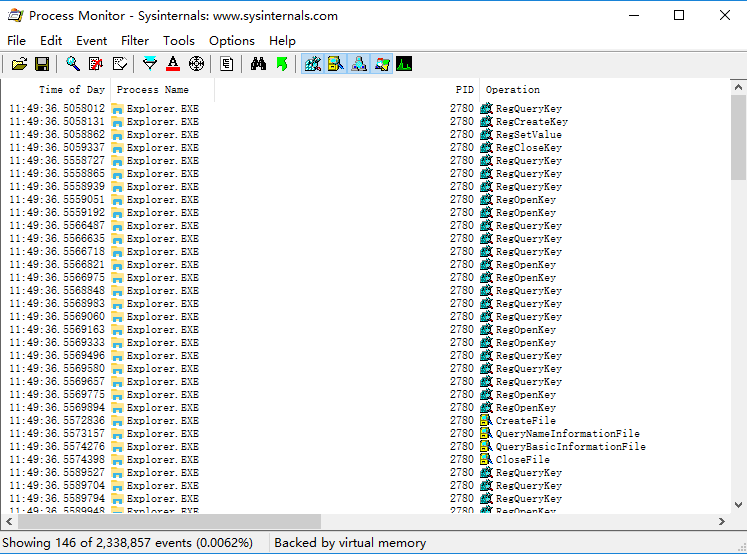747x554 pixels.
Task: Toggle Show File System Activity button
Action: (336, 64)
